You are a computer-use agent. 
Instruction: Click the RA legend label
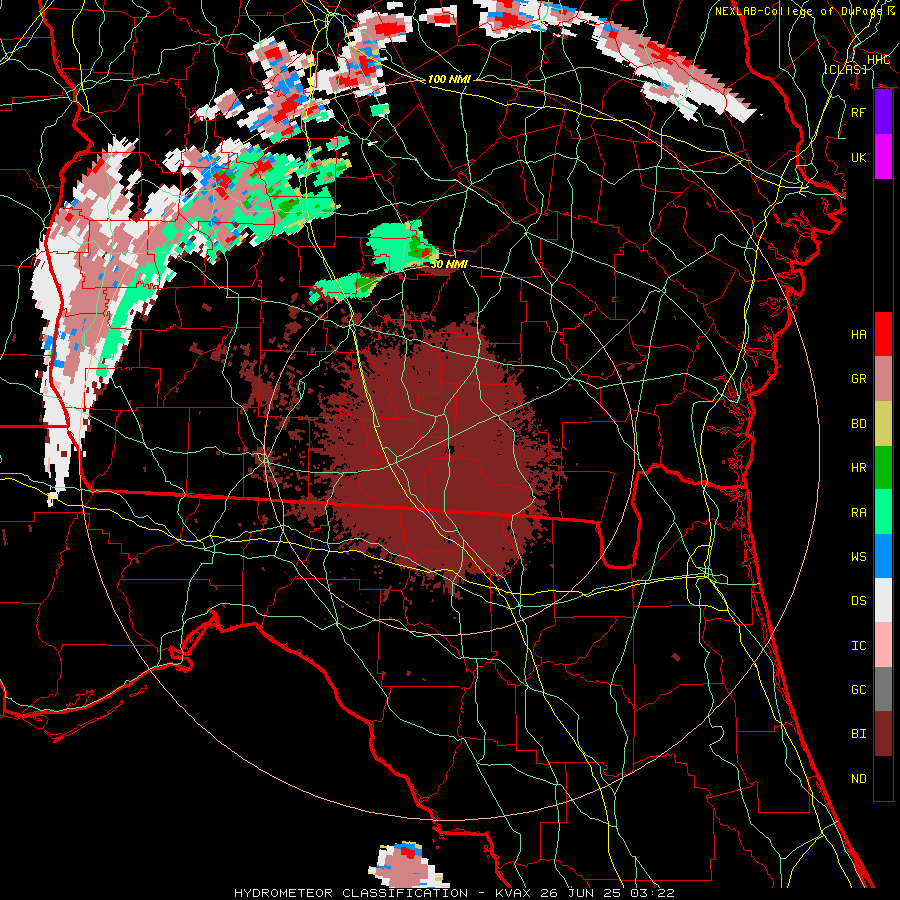(859, 512)
